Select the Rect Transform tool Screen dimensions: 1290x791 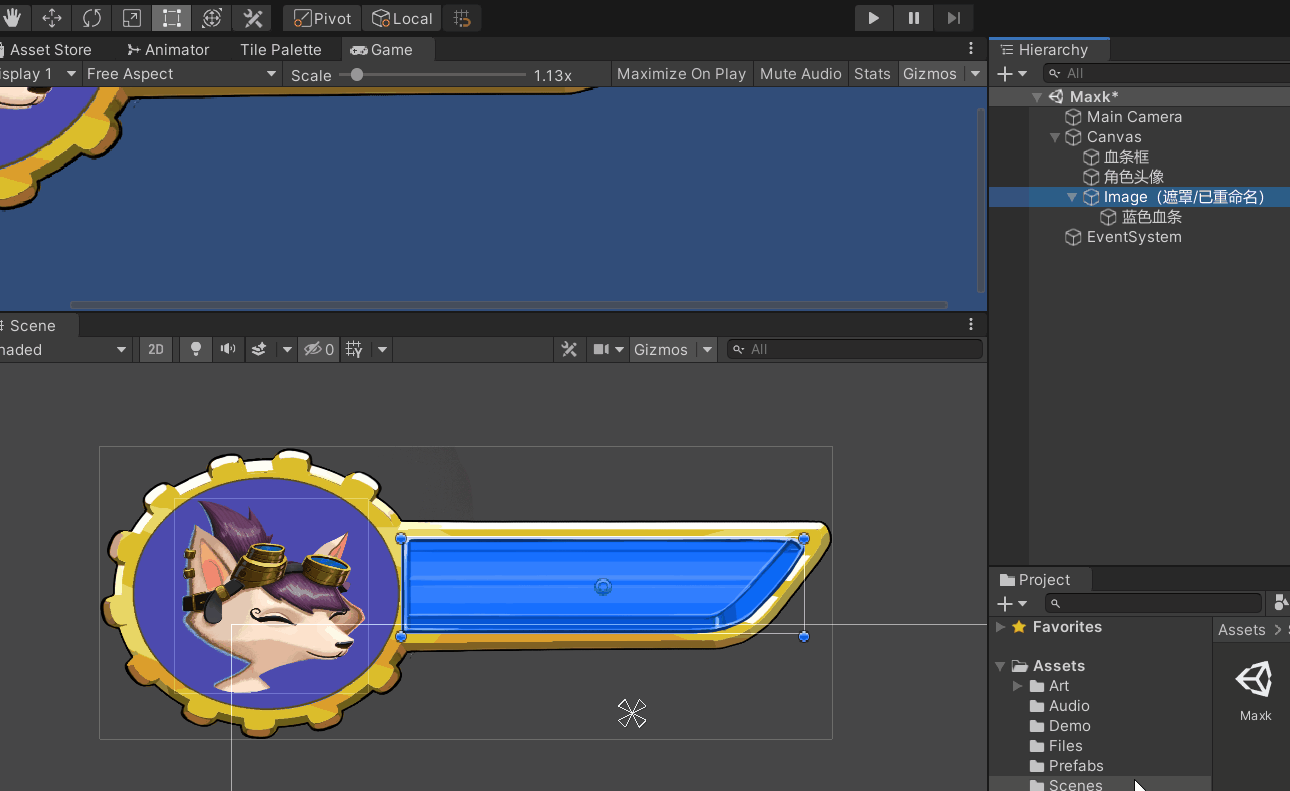pyautogui.click(x=171, y=18)
